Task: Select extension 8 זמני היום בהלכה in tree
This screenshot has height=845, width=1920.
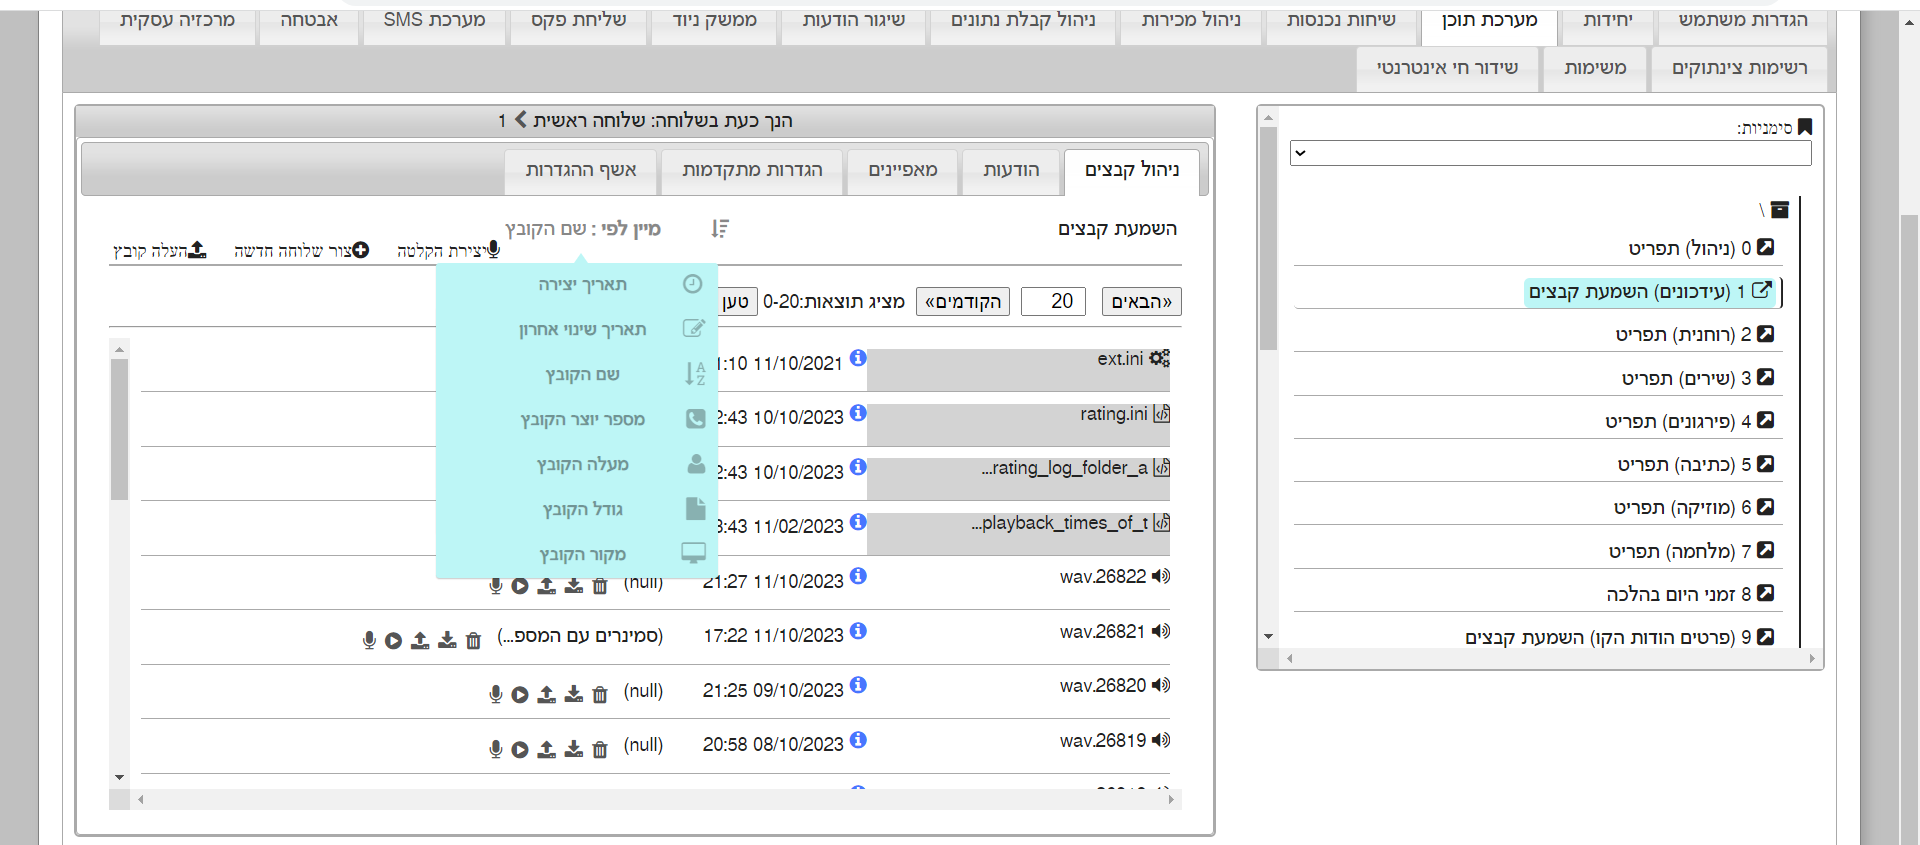Action: [1690, 594]
